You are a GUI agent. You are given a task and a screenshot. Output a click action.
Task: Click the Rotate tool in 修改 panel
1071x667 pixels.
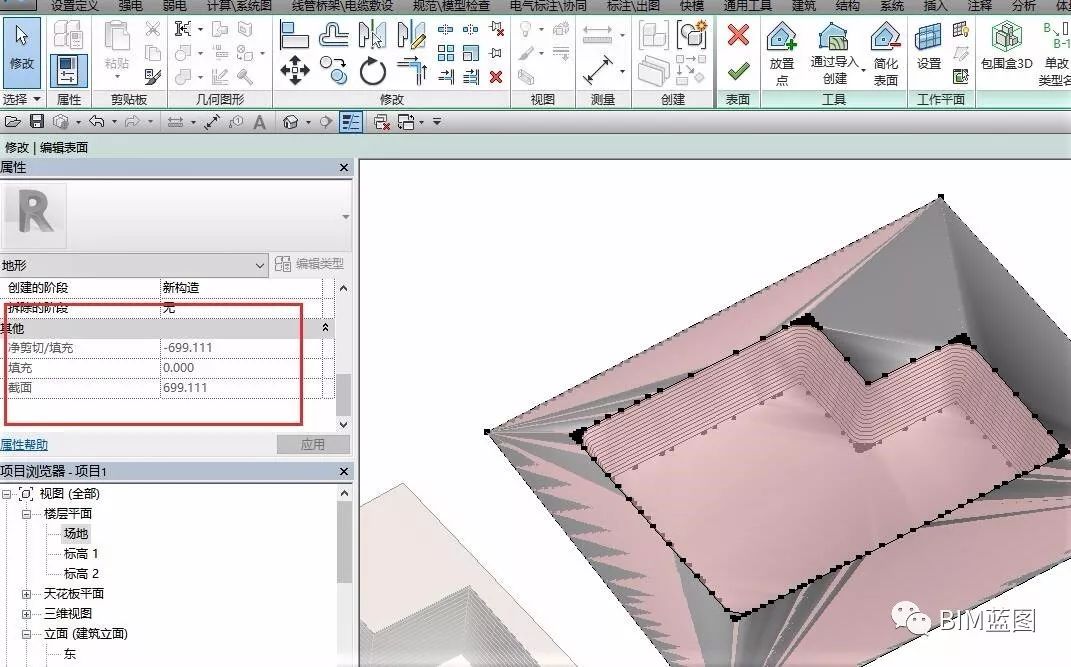[373, 71]
